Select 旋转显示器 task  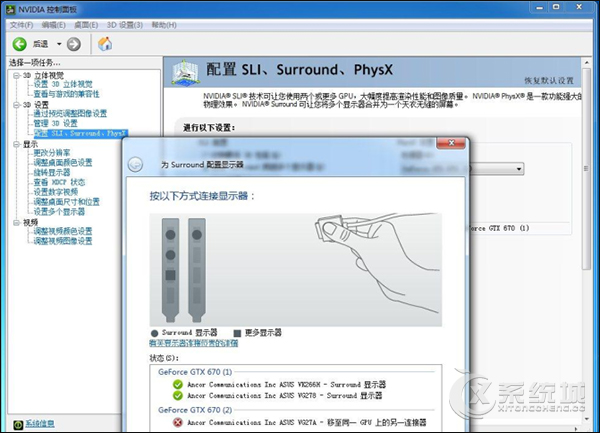(52, 173)
